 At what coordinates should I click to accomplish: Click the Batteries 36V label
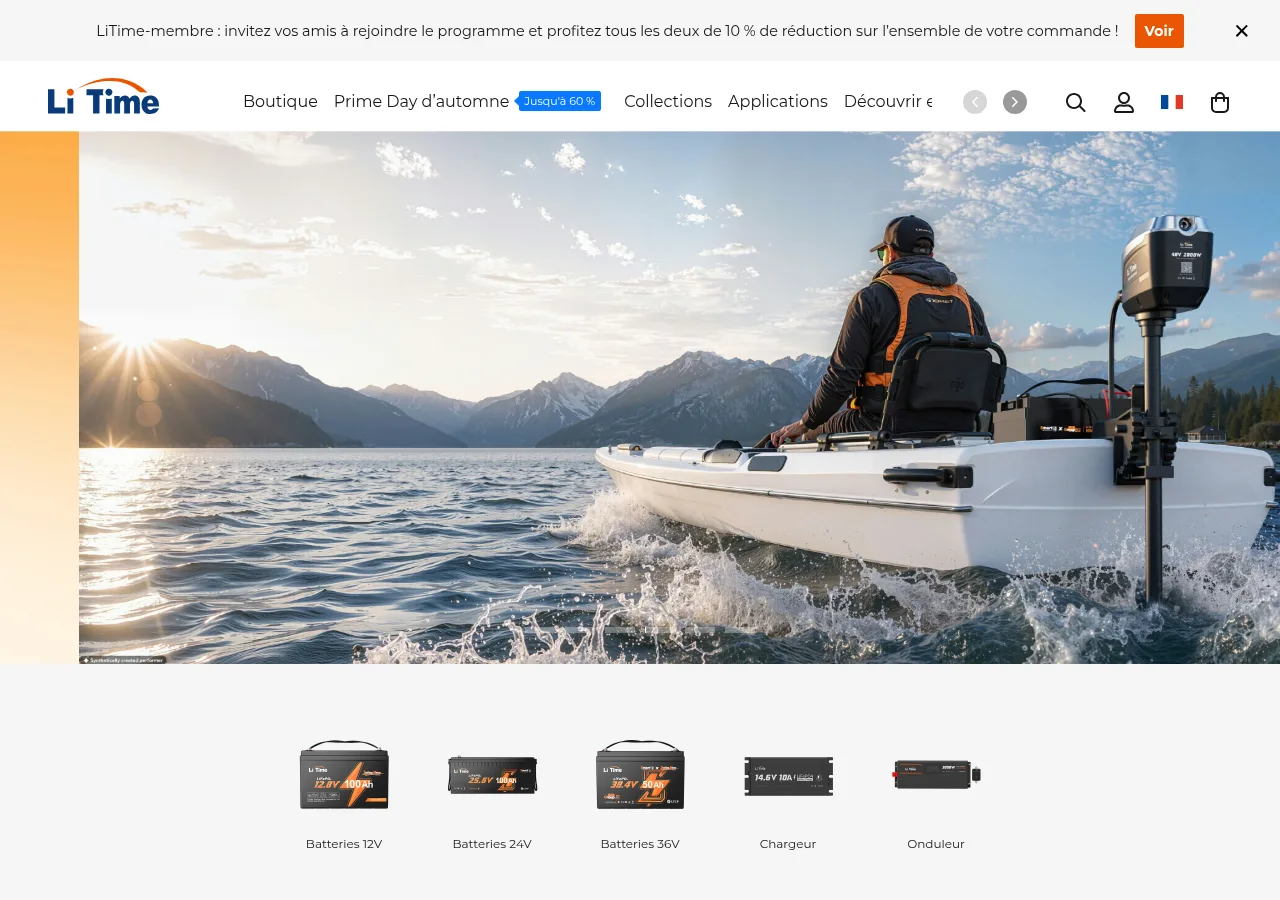pyautogui.click(x=640, y=844)
